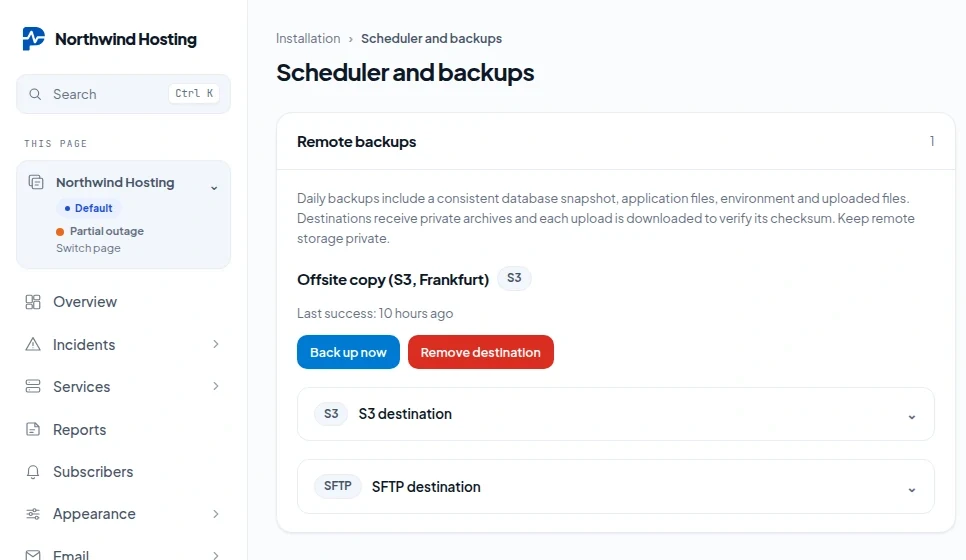Click the SFTP tag in SFTP destination row

click(338, 486)
